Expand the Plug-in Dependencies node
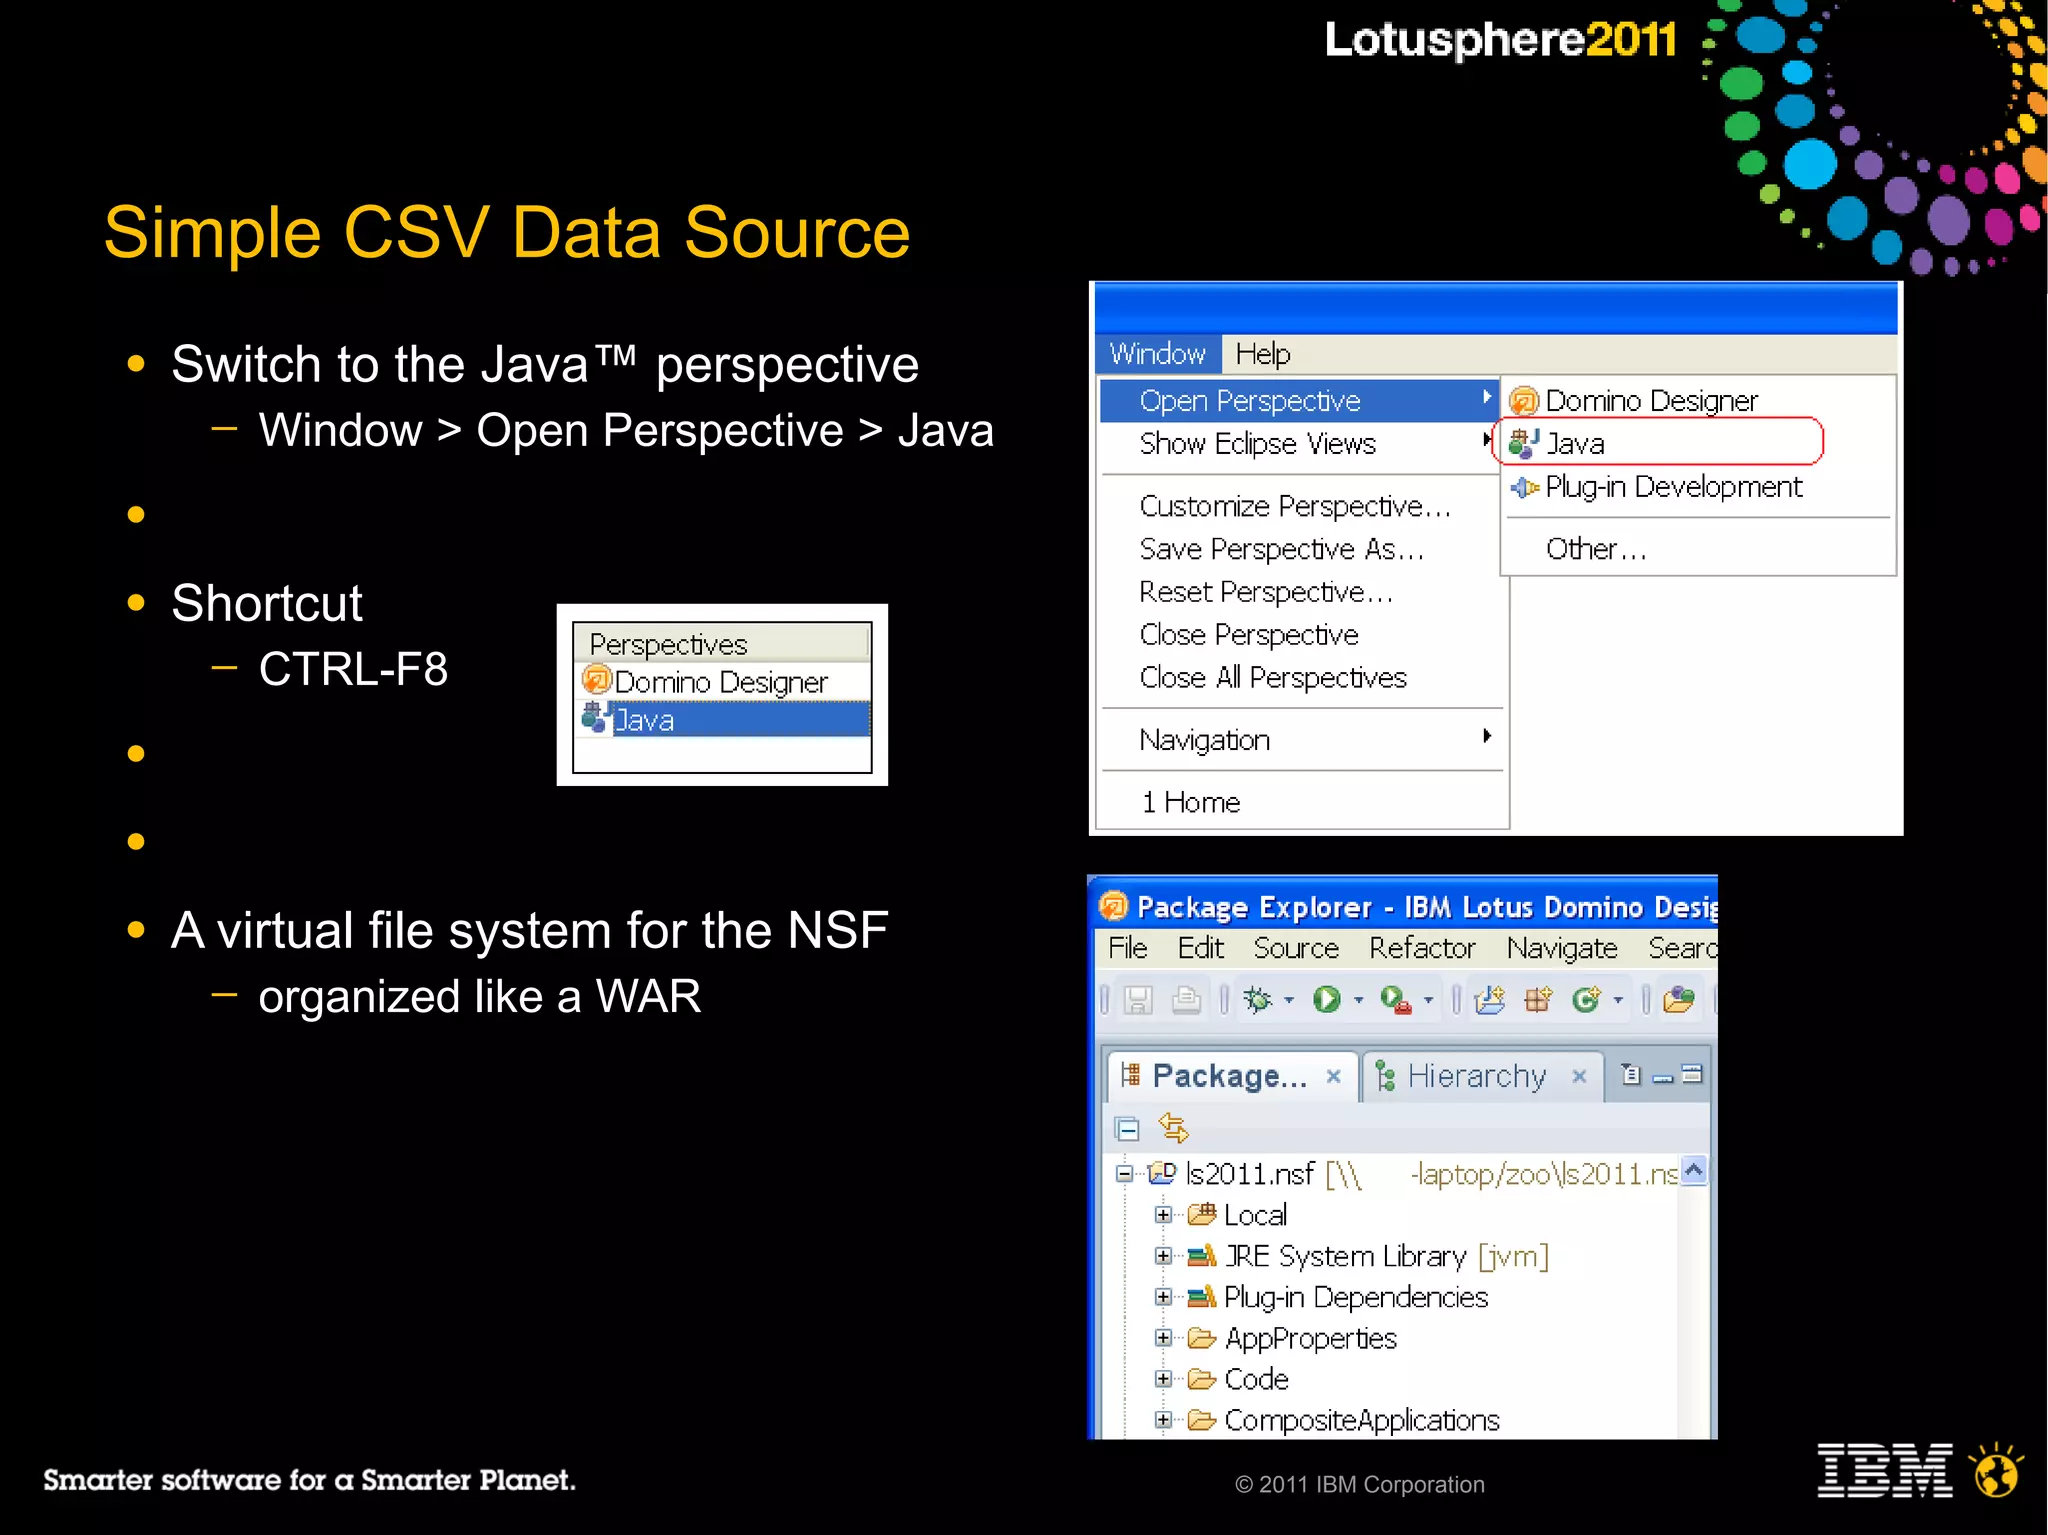 pos(1163,1297)
